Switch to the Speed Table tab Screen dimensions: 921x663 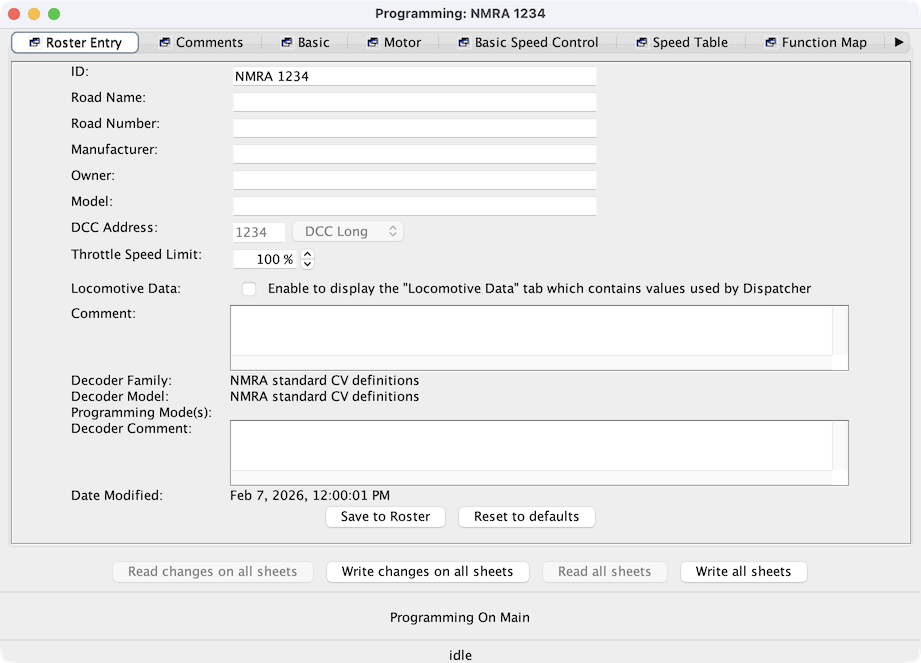coord(689,43)
